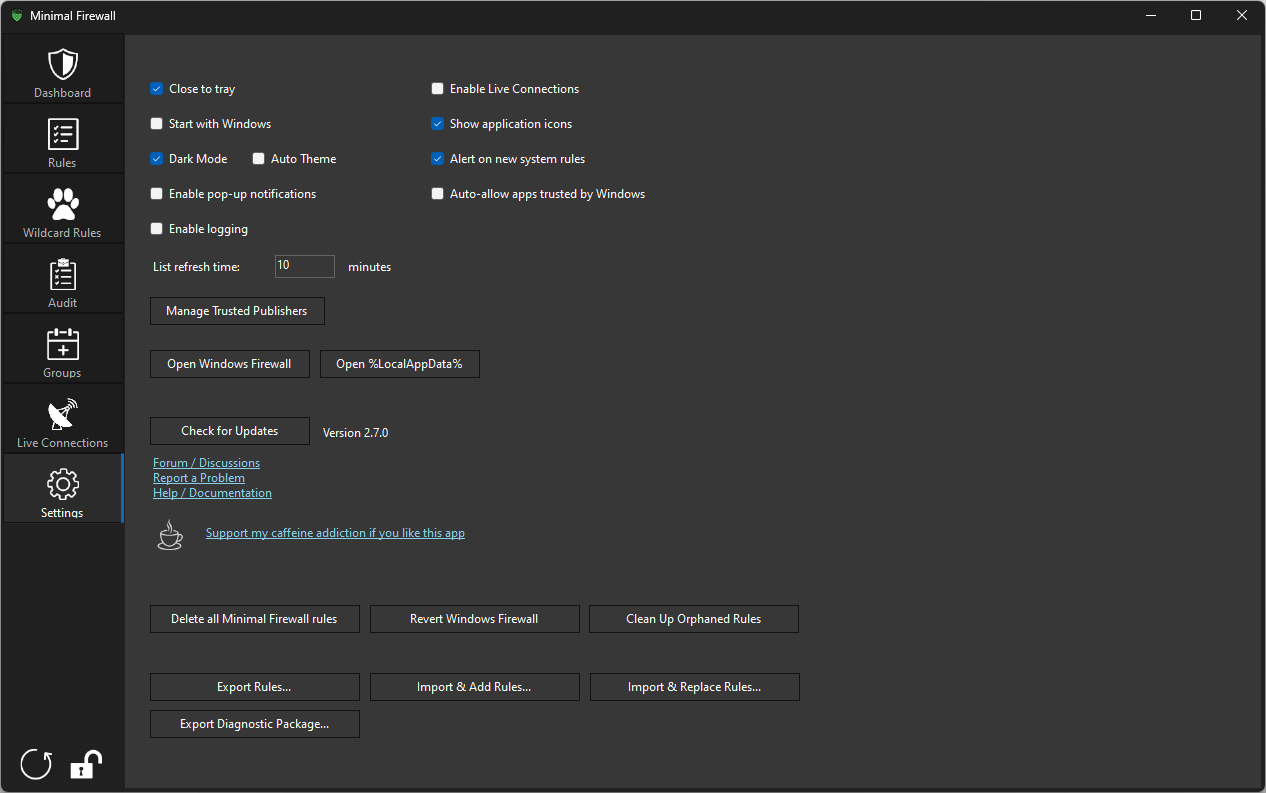This screenshot has width=1266, height=793.
Task: Check Auto-allow apps trusted by Windows
Action: coord(438,194)
